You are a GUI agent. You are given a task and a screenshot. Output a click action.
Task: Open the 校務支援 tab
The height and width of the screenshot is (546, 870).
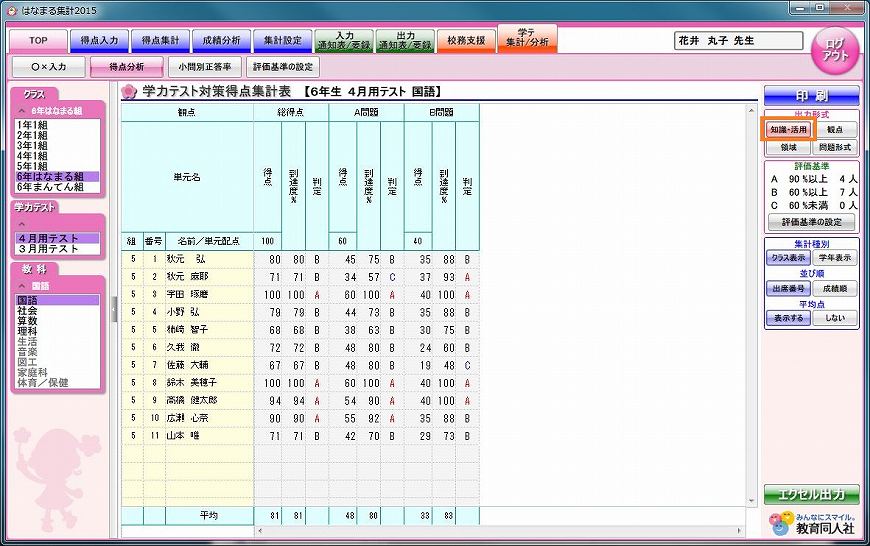pos(466,41)
